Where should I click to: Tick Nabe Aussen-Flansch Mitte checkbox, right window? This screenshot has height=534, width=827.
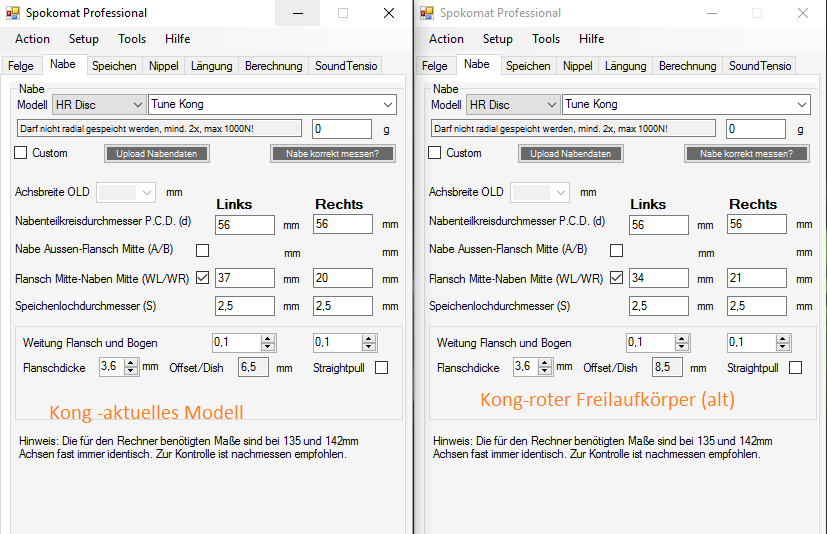coord(617,250)
